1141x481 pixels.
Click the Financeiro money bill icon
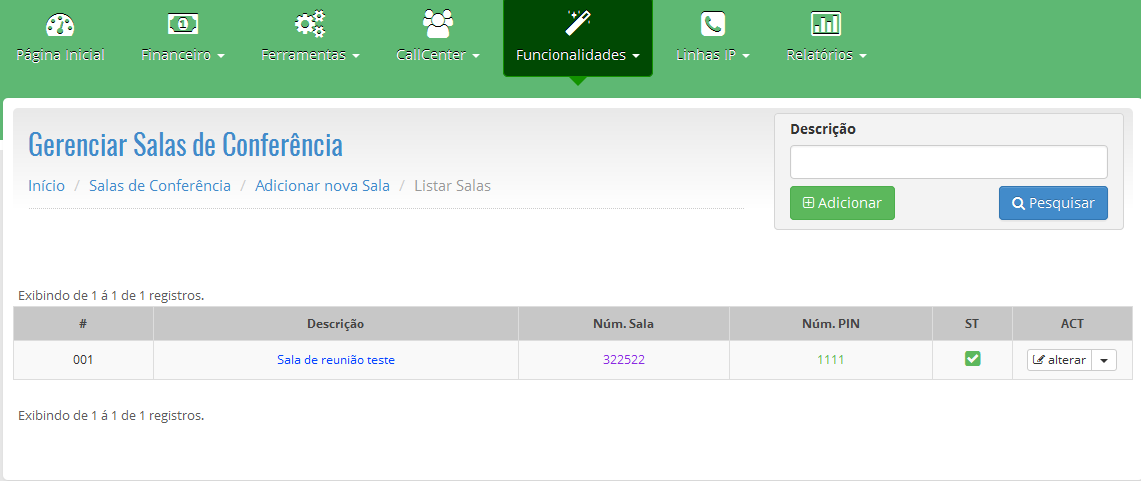pyautogui.click(x=182, y=24)
